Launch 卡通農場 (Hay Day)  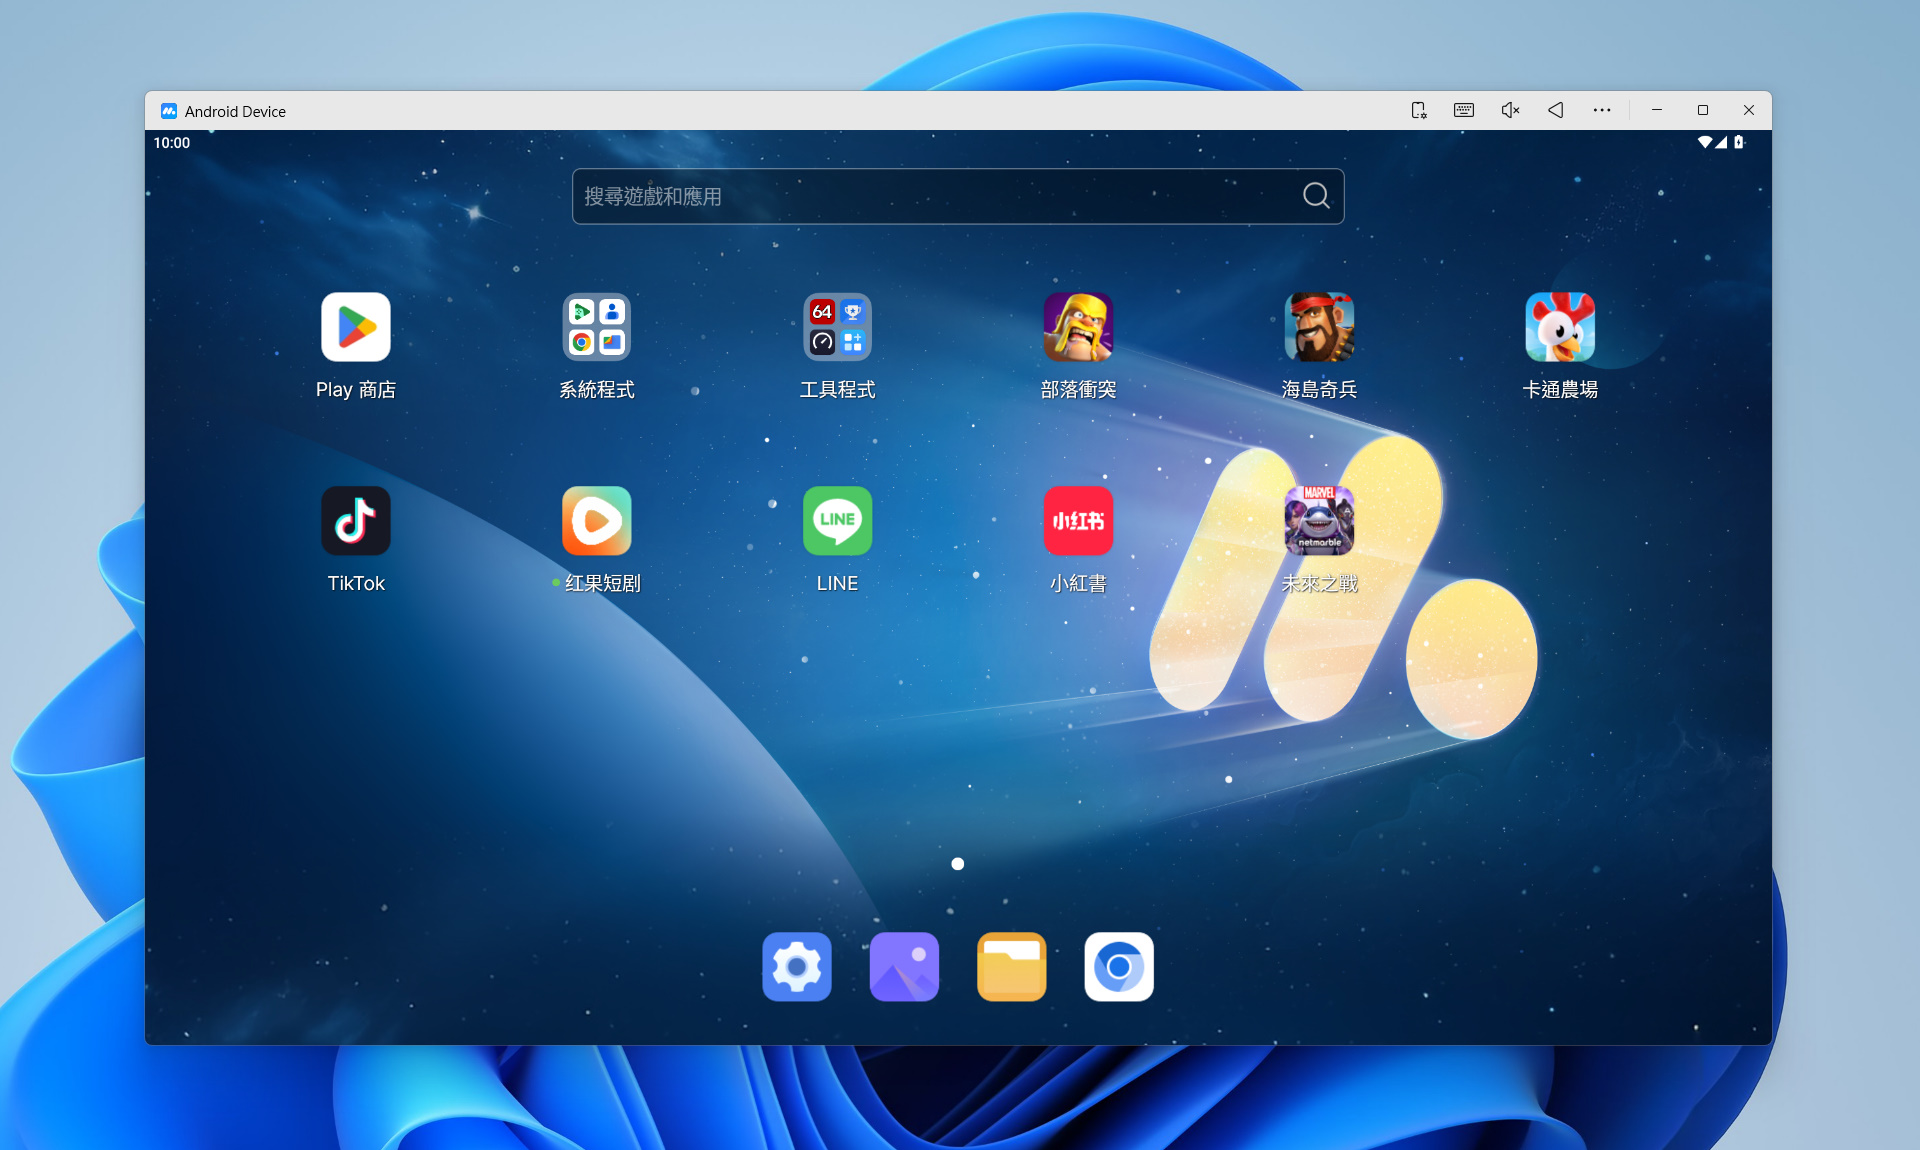pos(1560,327)
